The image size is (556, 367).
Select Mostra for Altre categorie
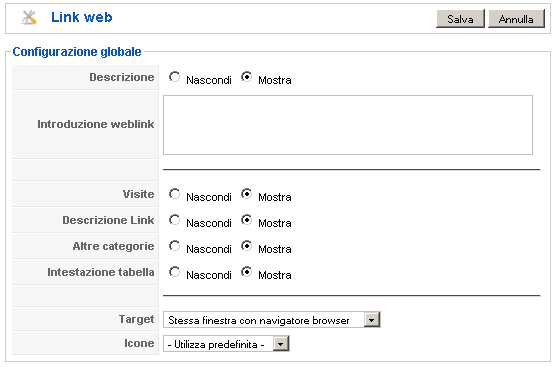[246, 246]
